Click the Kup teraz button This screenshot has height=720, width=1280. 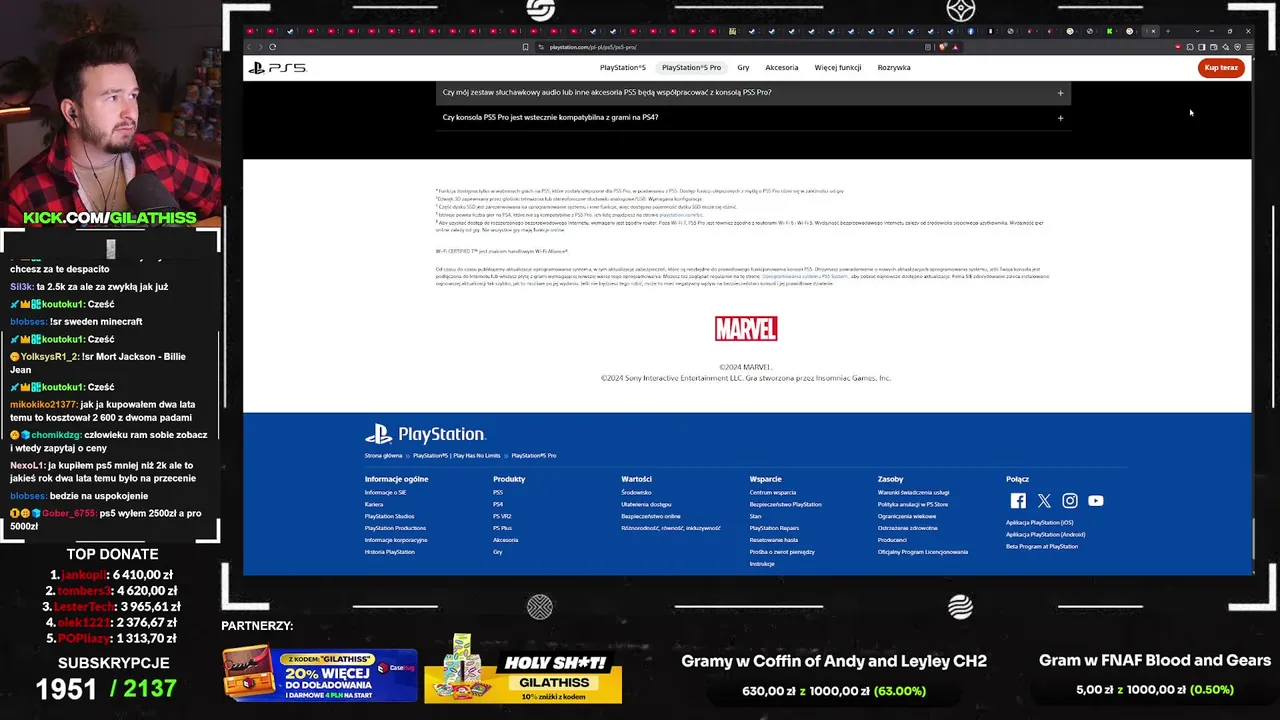(x=1221, y=68)
